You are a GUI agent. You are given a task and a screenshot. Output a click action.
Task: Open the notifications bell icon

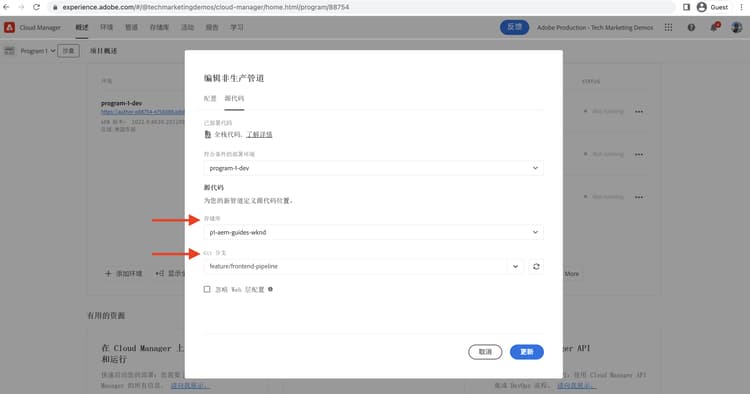[715, 27]
